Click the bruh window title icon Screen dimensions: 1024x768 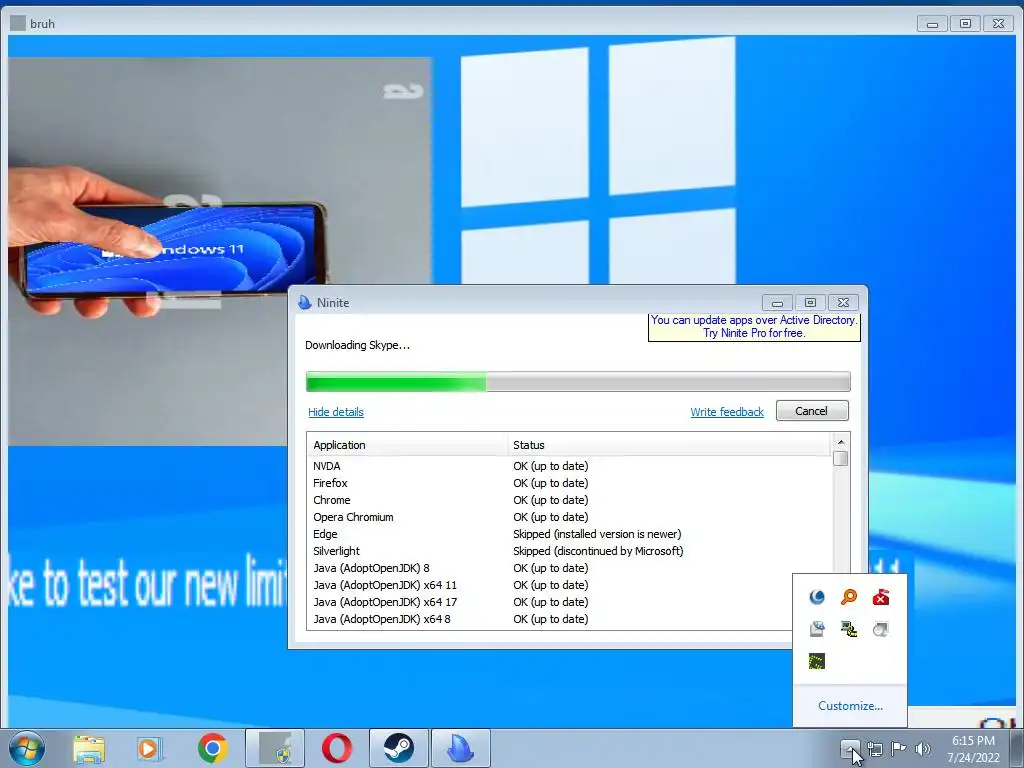click(18, 24)
